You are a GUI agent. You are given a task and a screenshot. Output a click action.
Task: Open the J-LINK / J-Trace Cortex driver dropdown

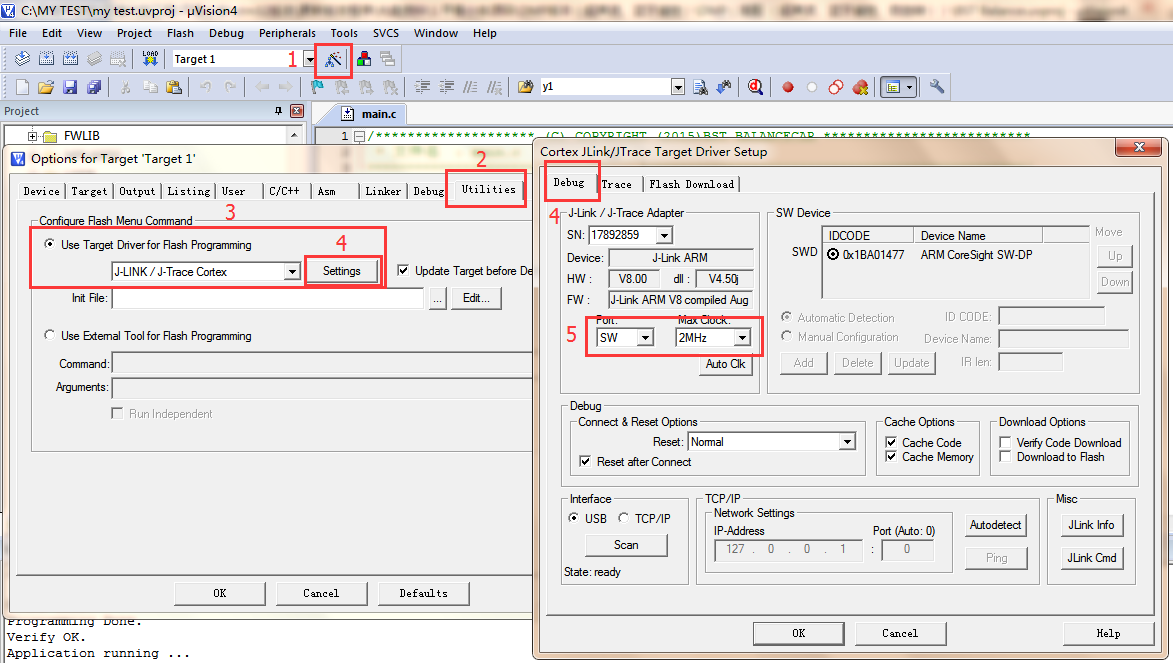[x=292, y=272]
